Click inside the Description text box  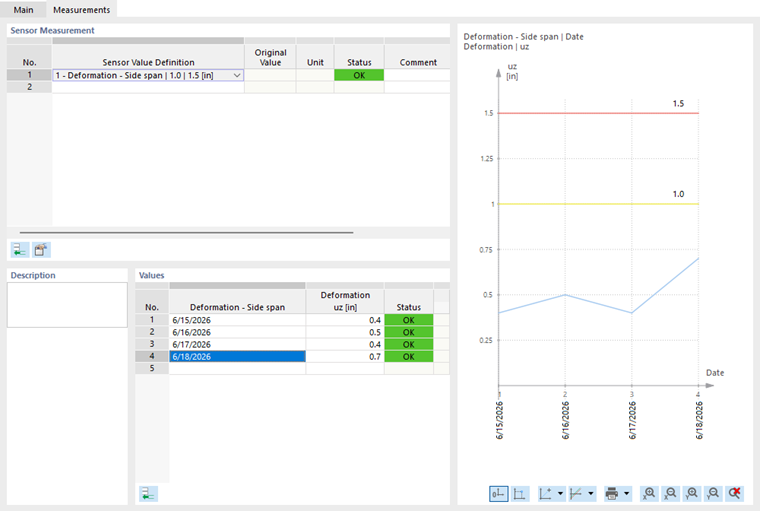pos(67,305)
